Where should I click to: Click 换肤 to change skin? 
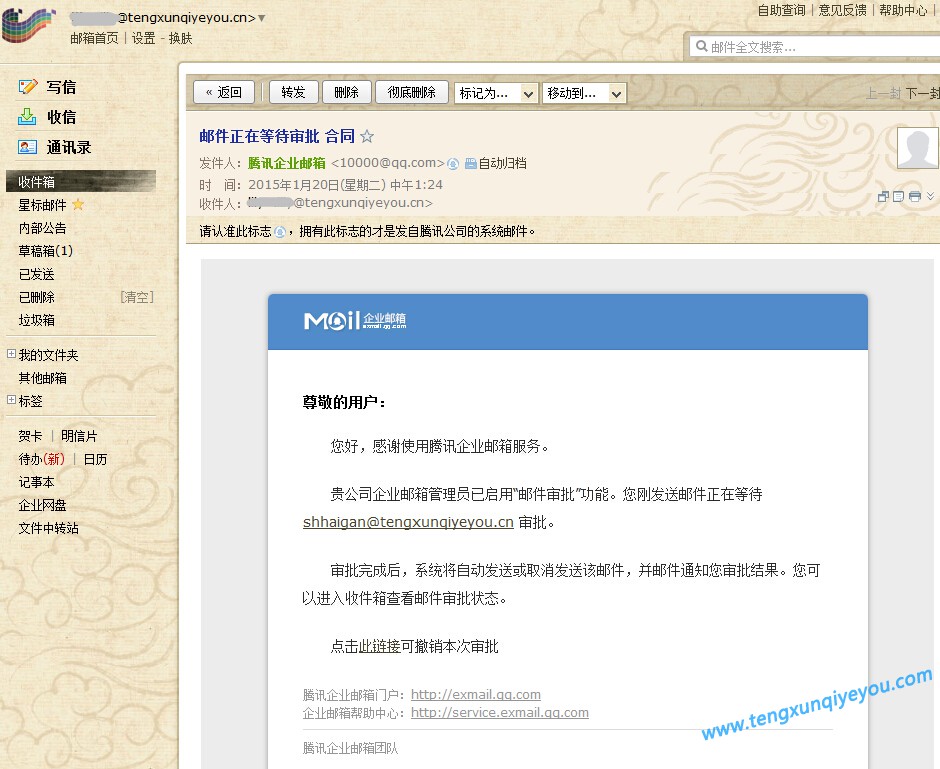pyautogui.click(x=180, y=38)
